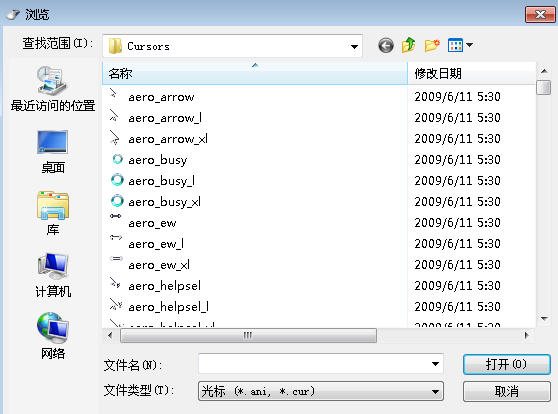The image size is (558, 414).
Task: Open 网络 location in sidebar
Action: pyautogui.click(x=53, y=337)
